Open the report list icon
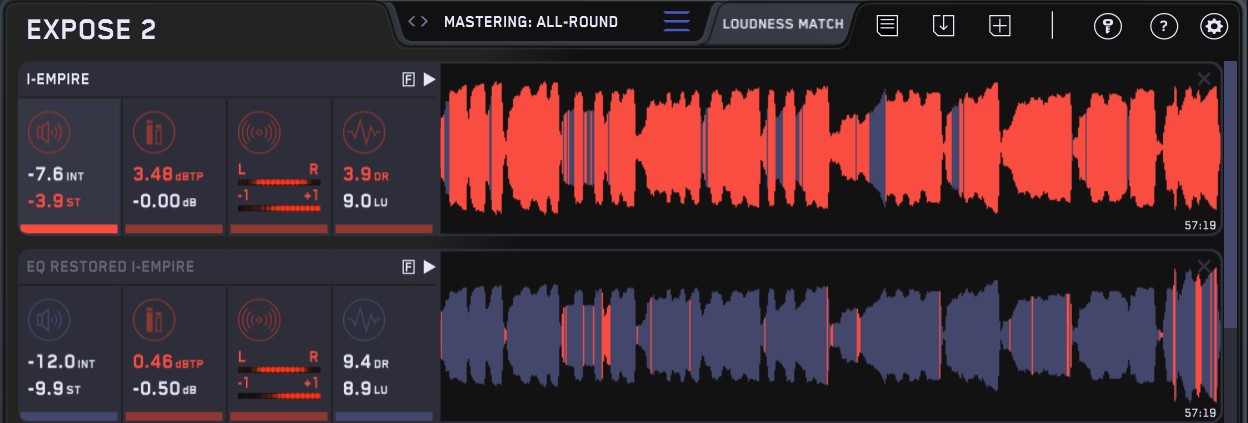This screenshot has height=423, width=1248. click(887, 27)
